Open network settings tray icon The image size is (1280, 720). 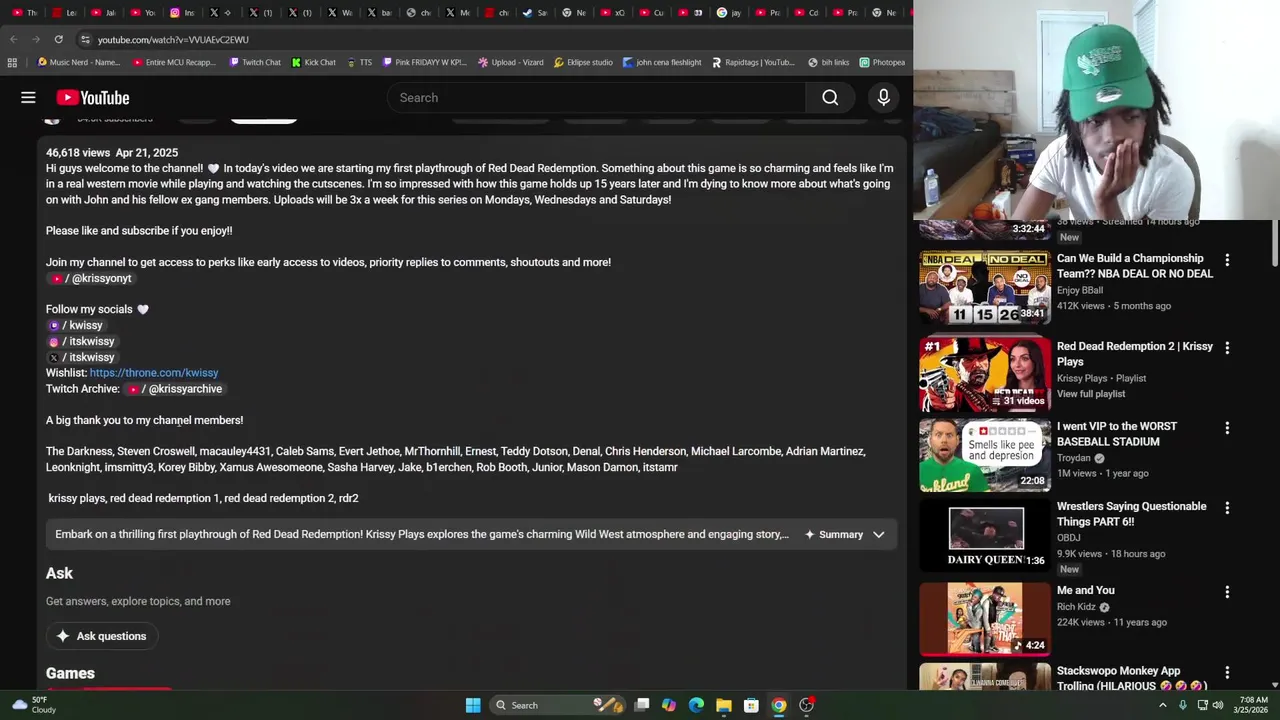point(1201,705)
